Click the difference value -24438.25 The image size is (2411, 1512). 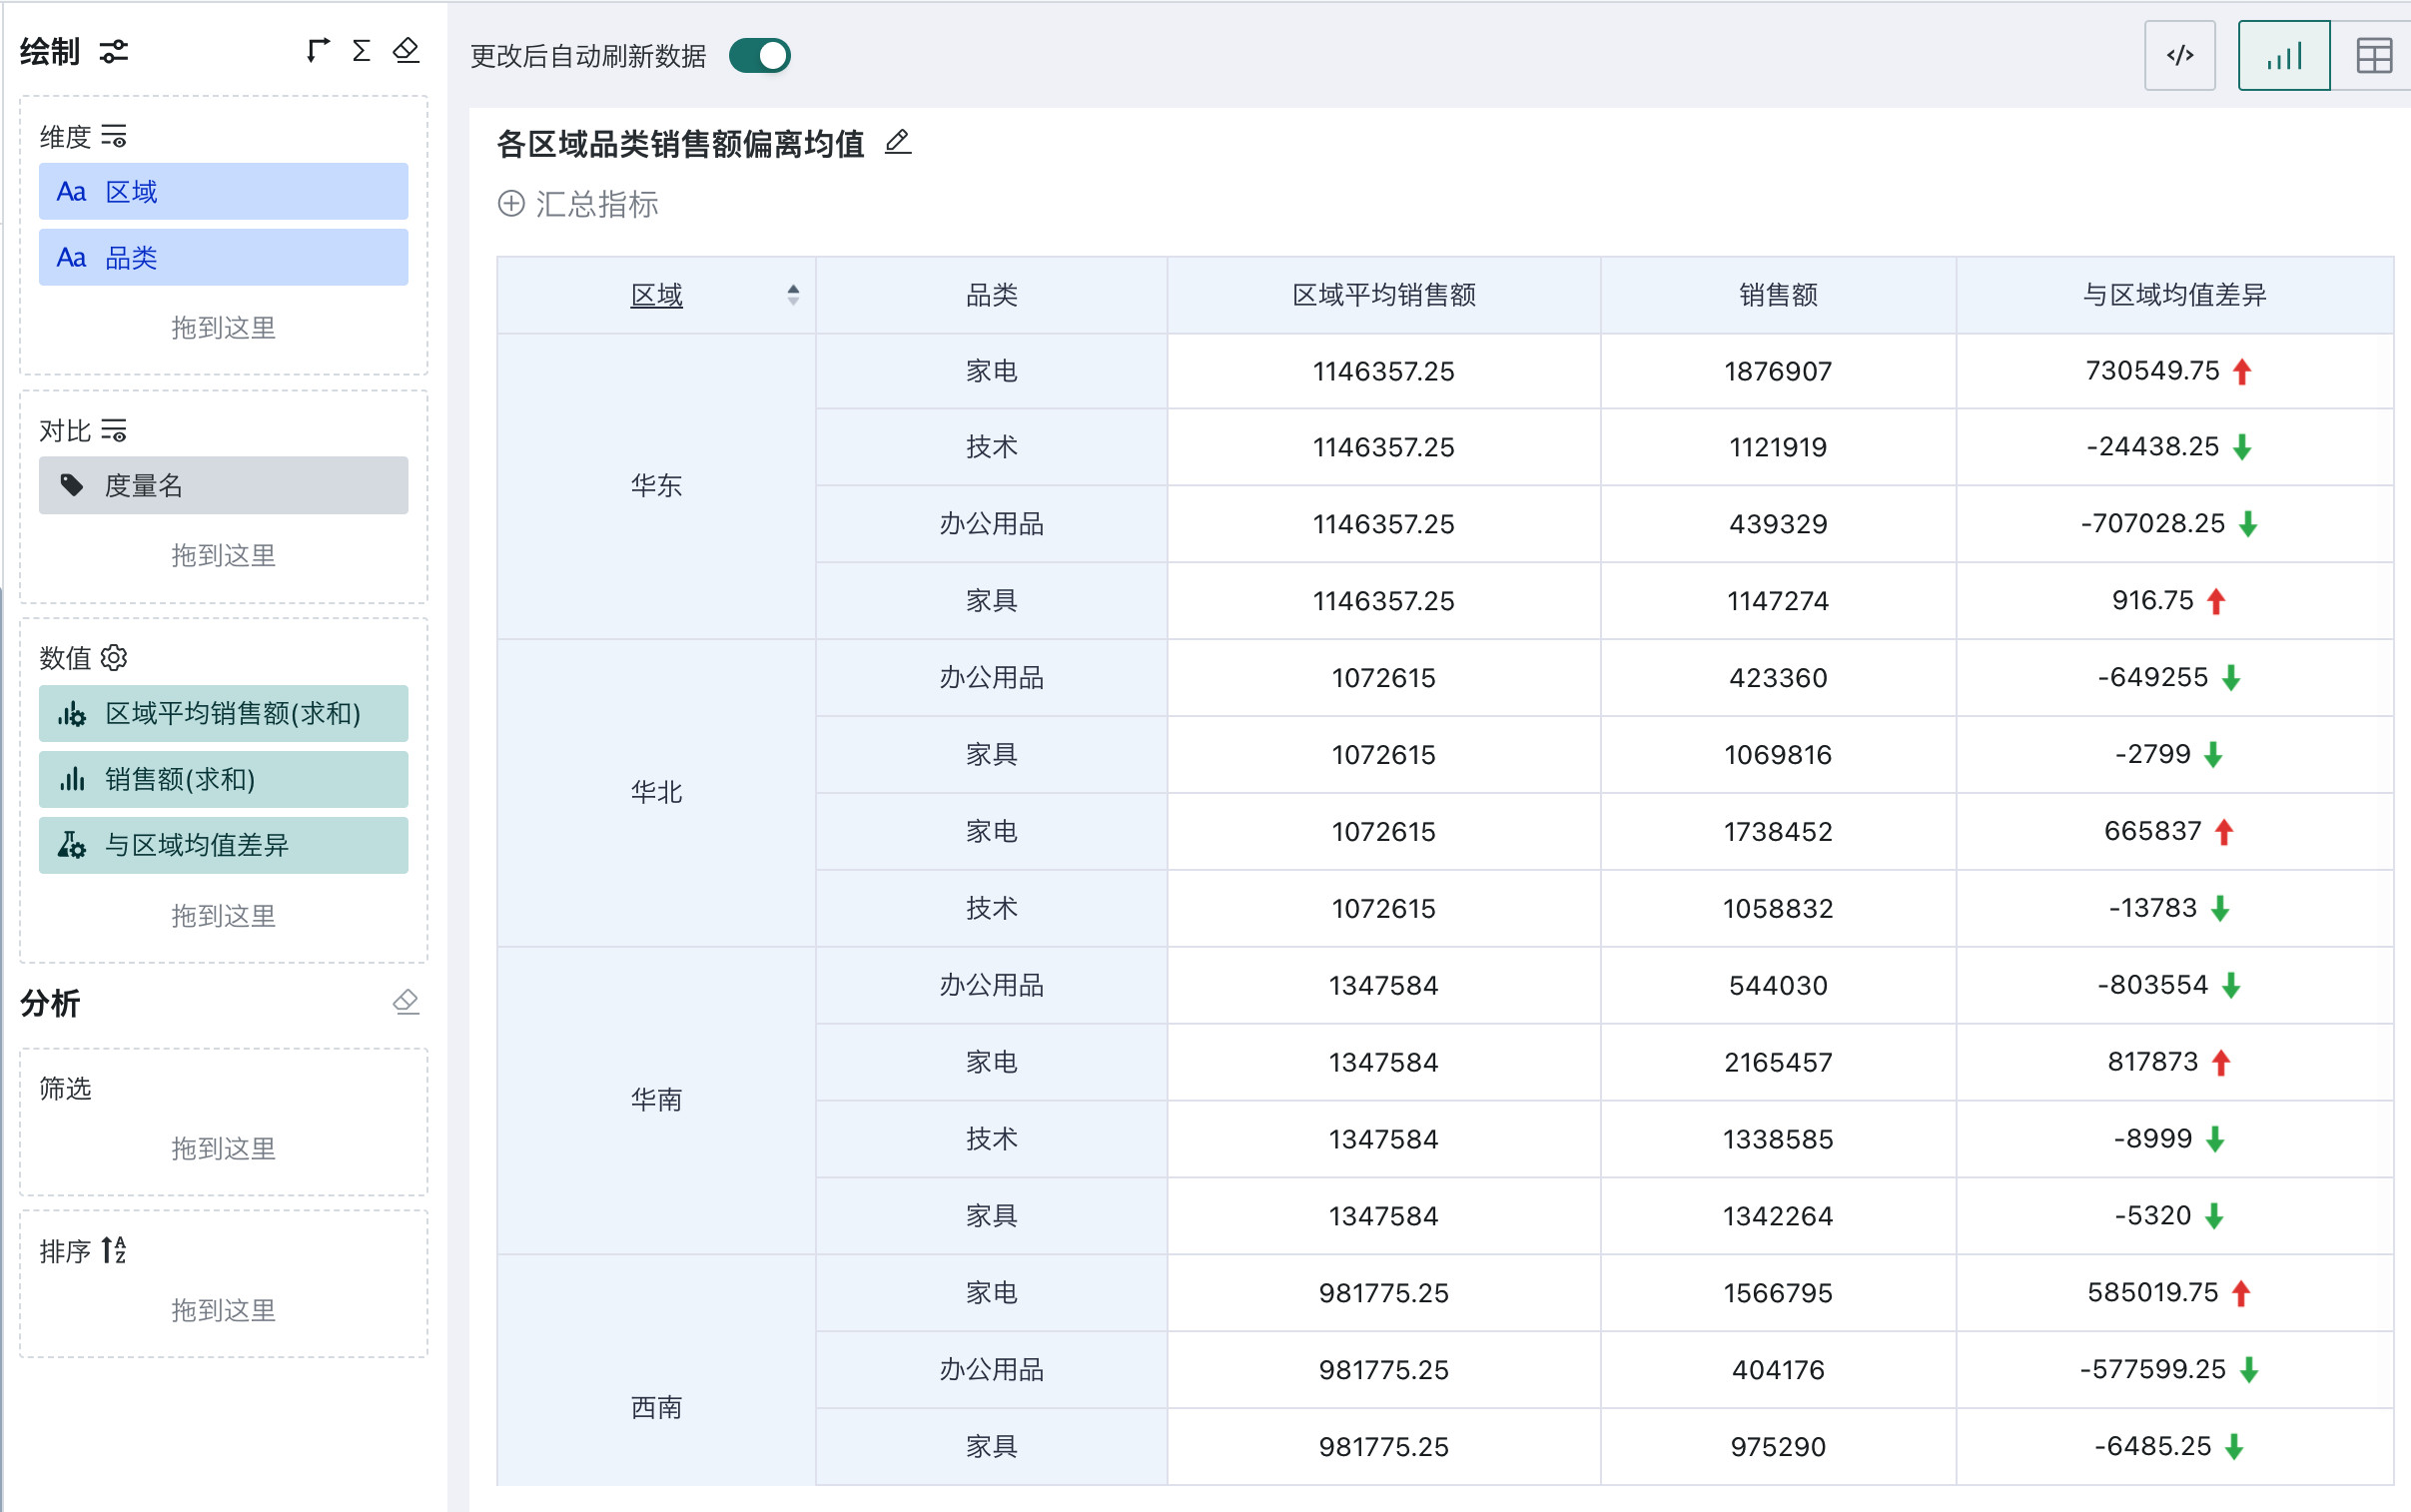point(2153,447)
